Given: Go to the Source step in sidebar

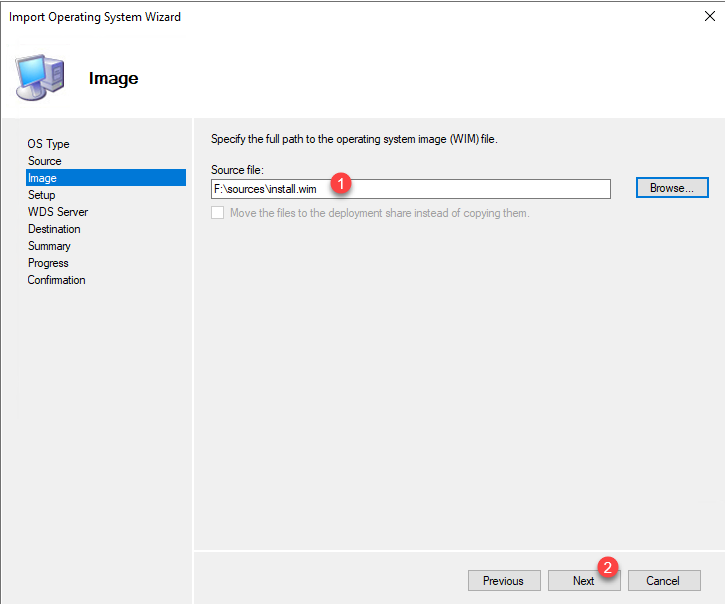Looking at the screenshot, I should click(x=44, y=161).
